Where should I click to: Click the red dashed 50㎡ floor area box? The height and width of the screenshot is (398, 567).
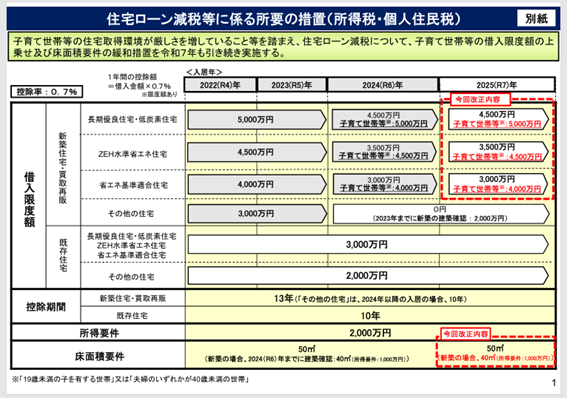click(x=496, y=352)
